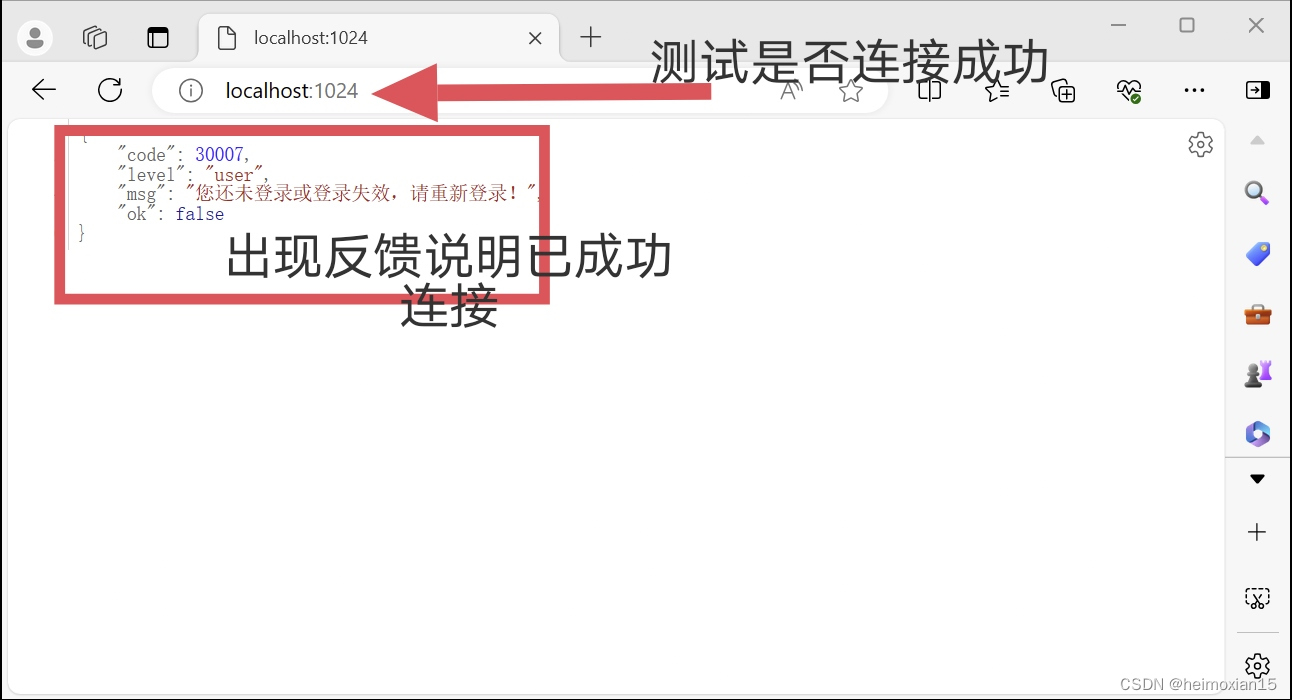Go back to the previous page

click(x=44, y=90)
